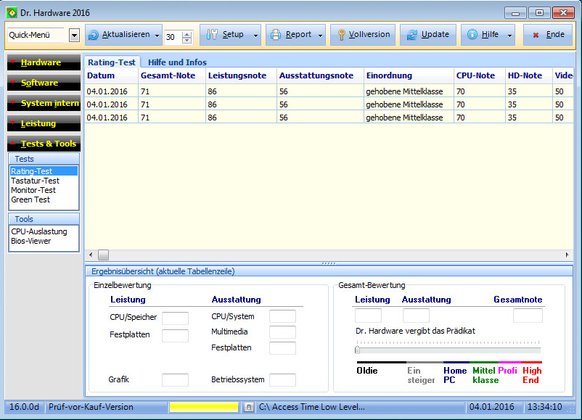Open the Report dropdown arrow
The height and width of the screenshot is (420, 582).
(x=320, y=36)
